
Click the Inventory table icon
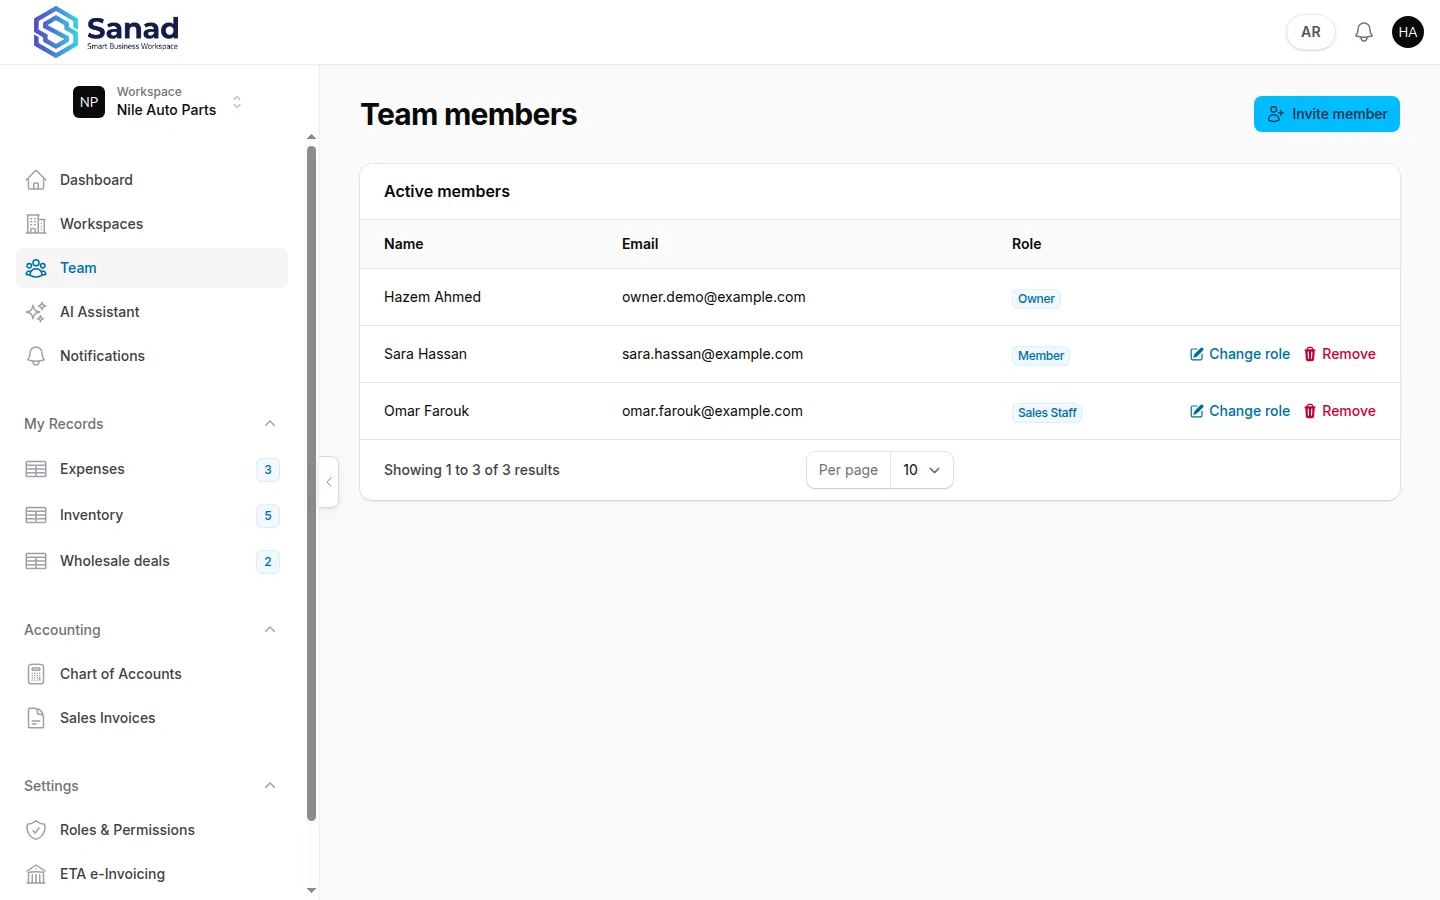(x=36, y=515)
